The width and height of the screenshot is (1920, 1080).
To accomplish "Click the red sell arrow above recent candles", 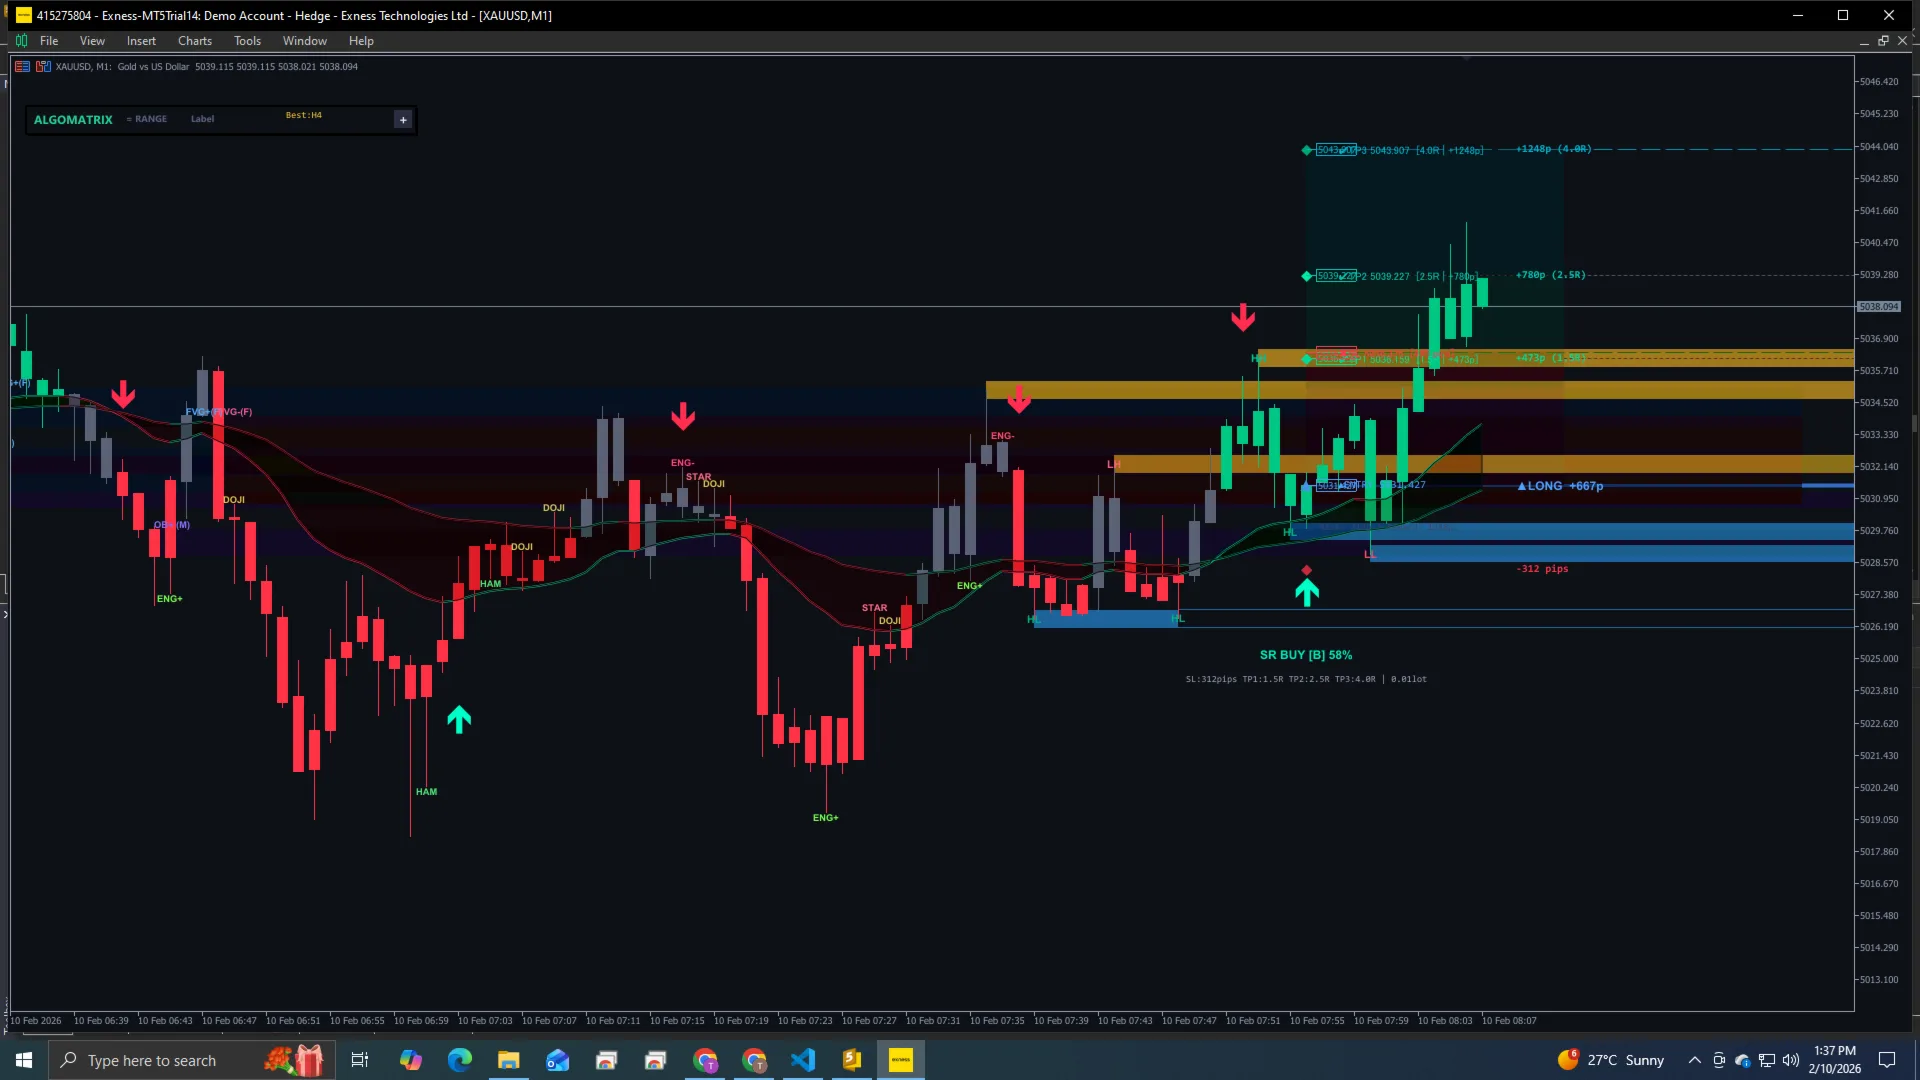I will pyautogui.click(x=1243, y=318).
